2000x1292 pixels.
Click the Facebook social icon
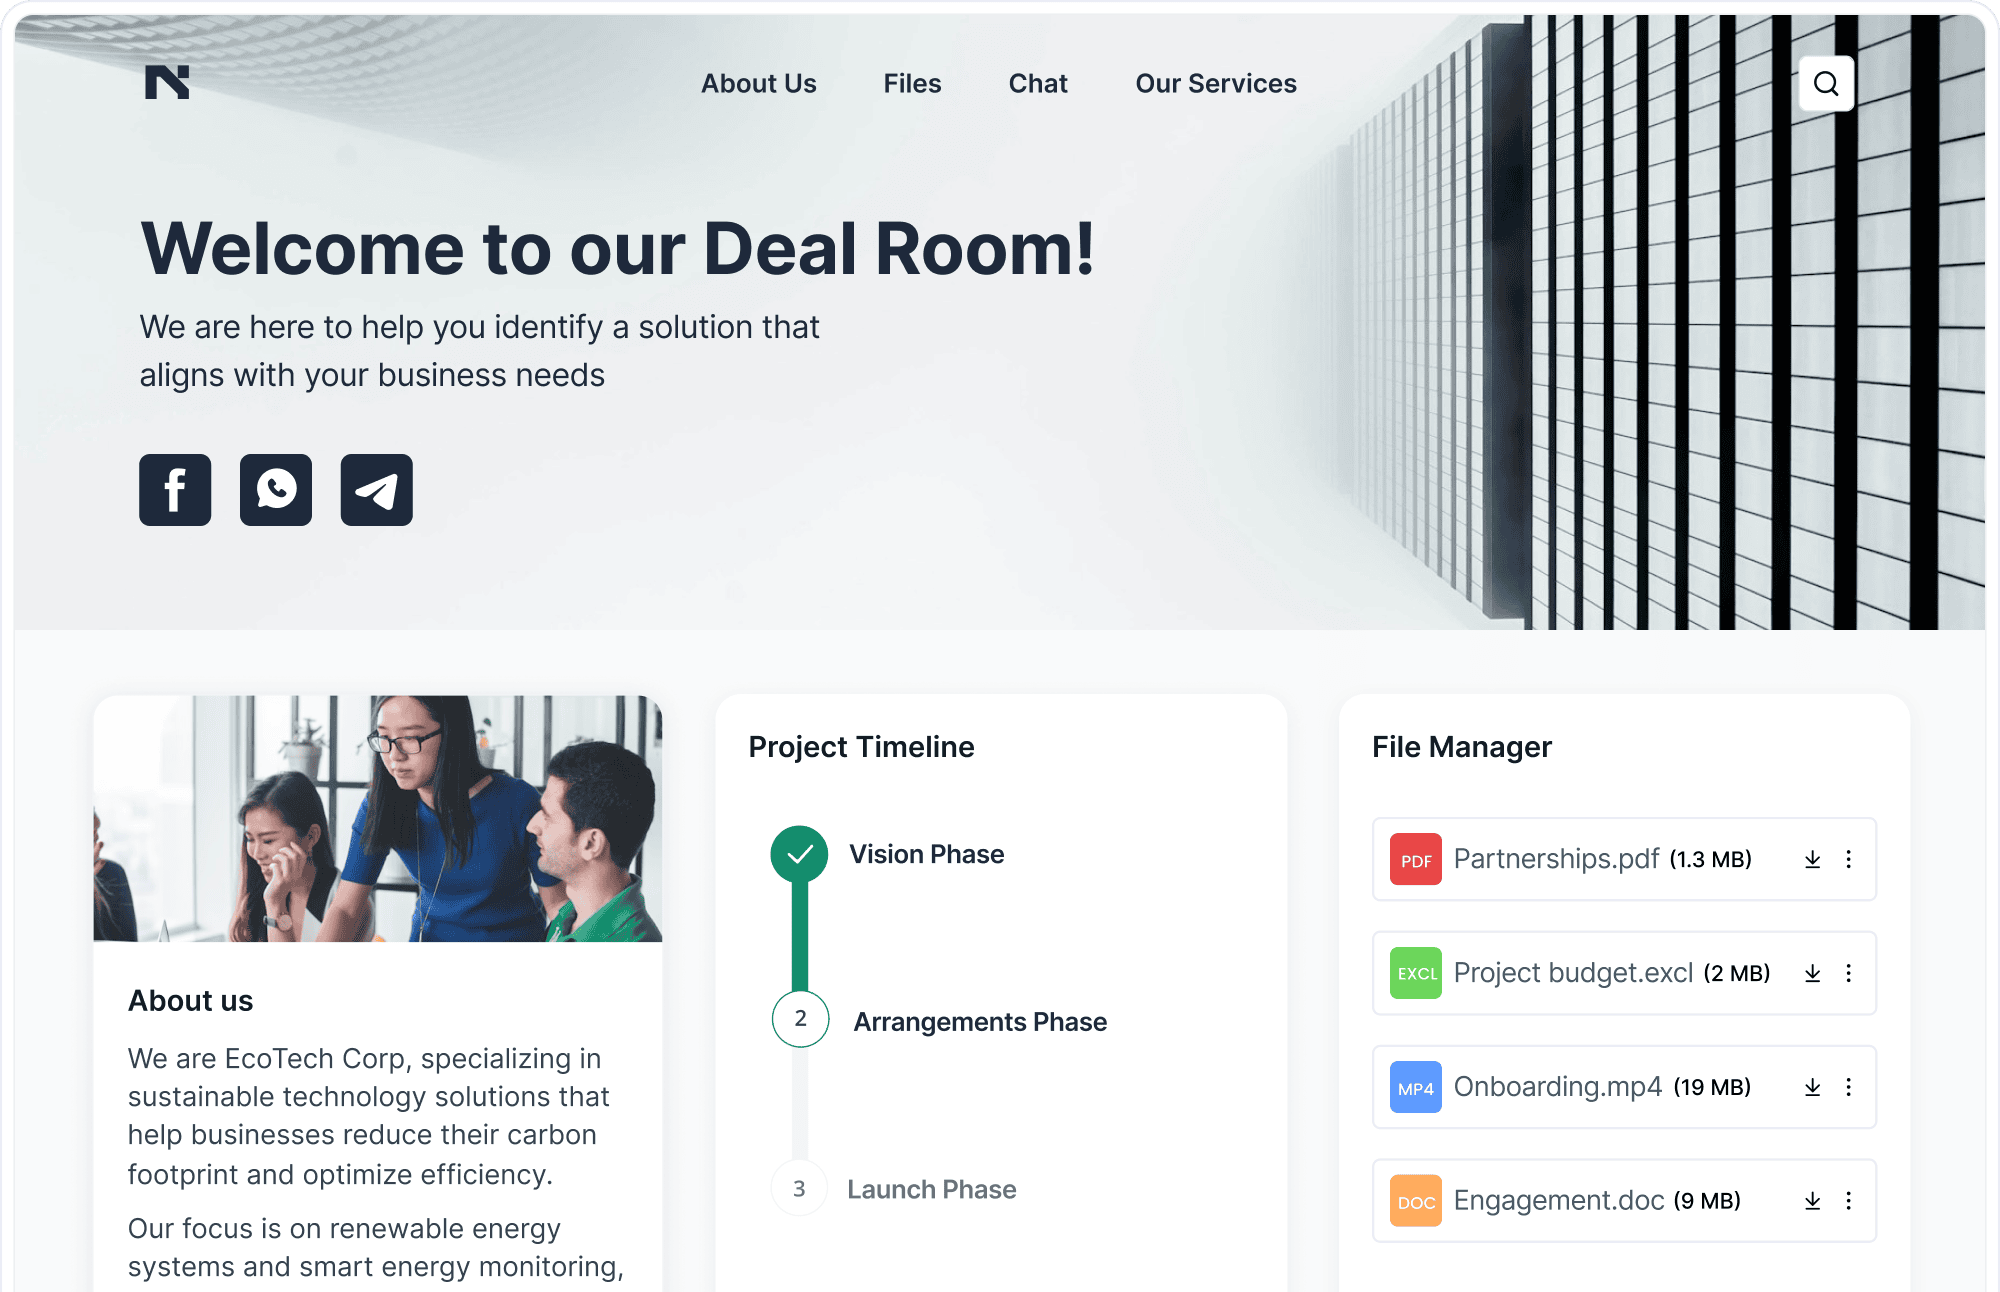pos(176,490)
